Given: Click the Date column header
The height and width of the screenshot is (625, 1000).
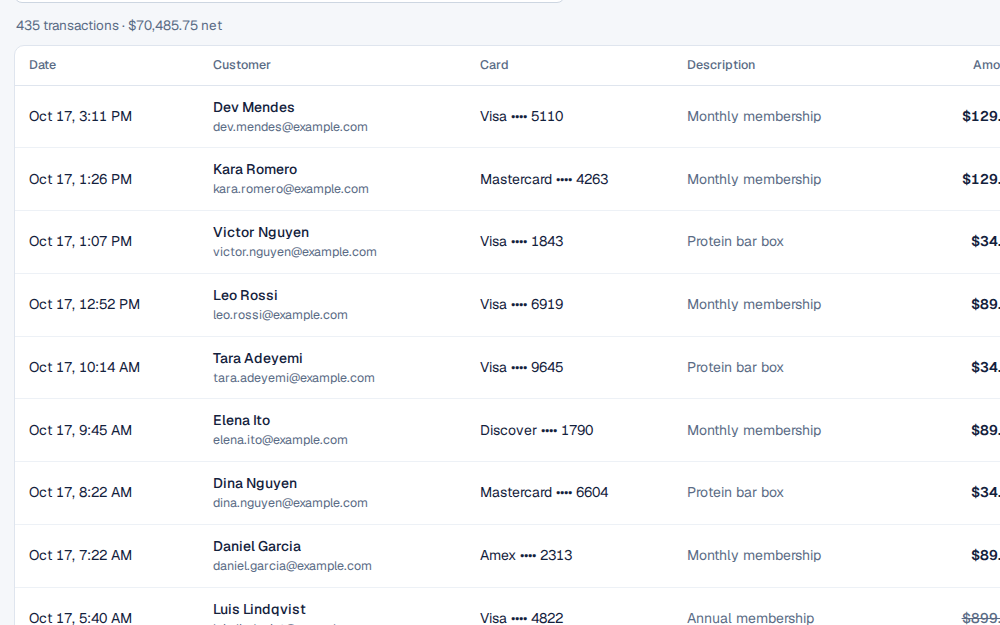Looking at the screenshot, I should [x=43, y=65].
